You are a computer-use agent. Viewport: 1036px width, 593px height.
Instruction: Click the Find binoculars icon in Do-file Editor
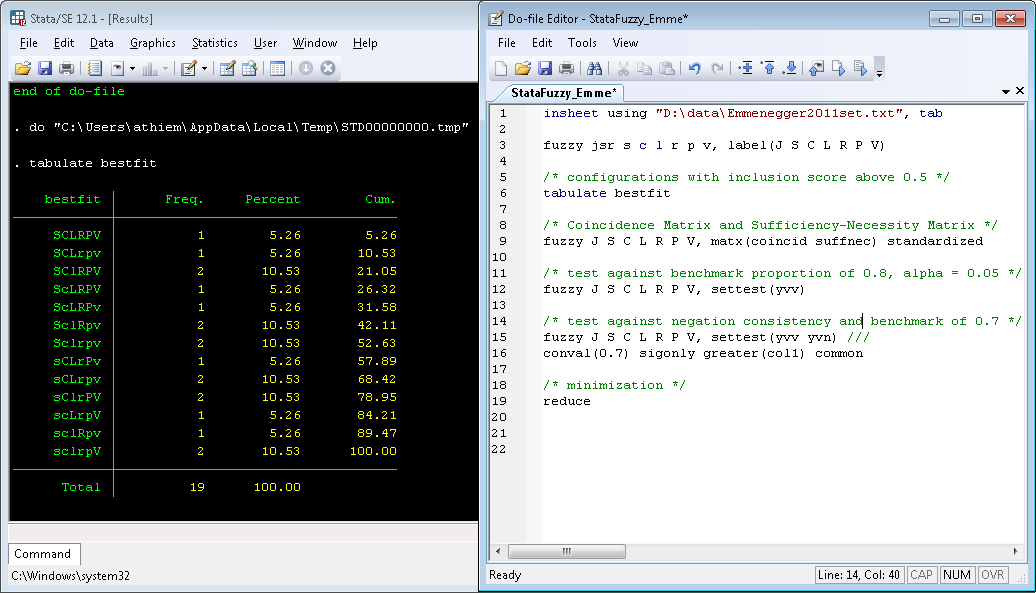click(594, 68)
